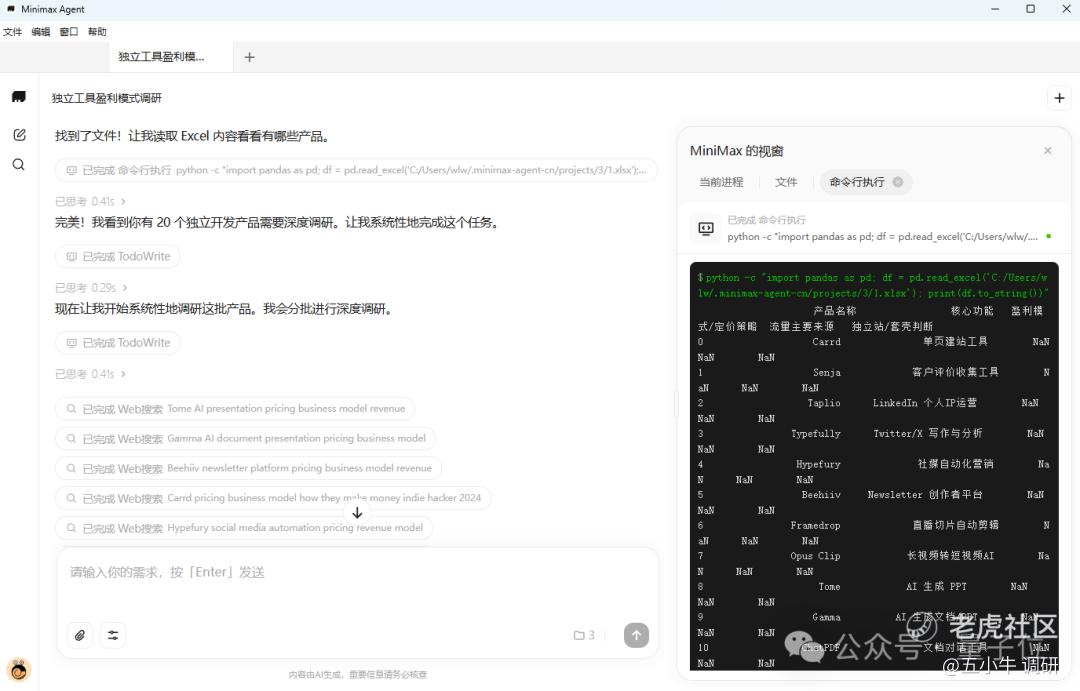Open 窗口 menu
Image resolution: width=1080 pixels, height=691 pixels.
[69, 32]
